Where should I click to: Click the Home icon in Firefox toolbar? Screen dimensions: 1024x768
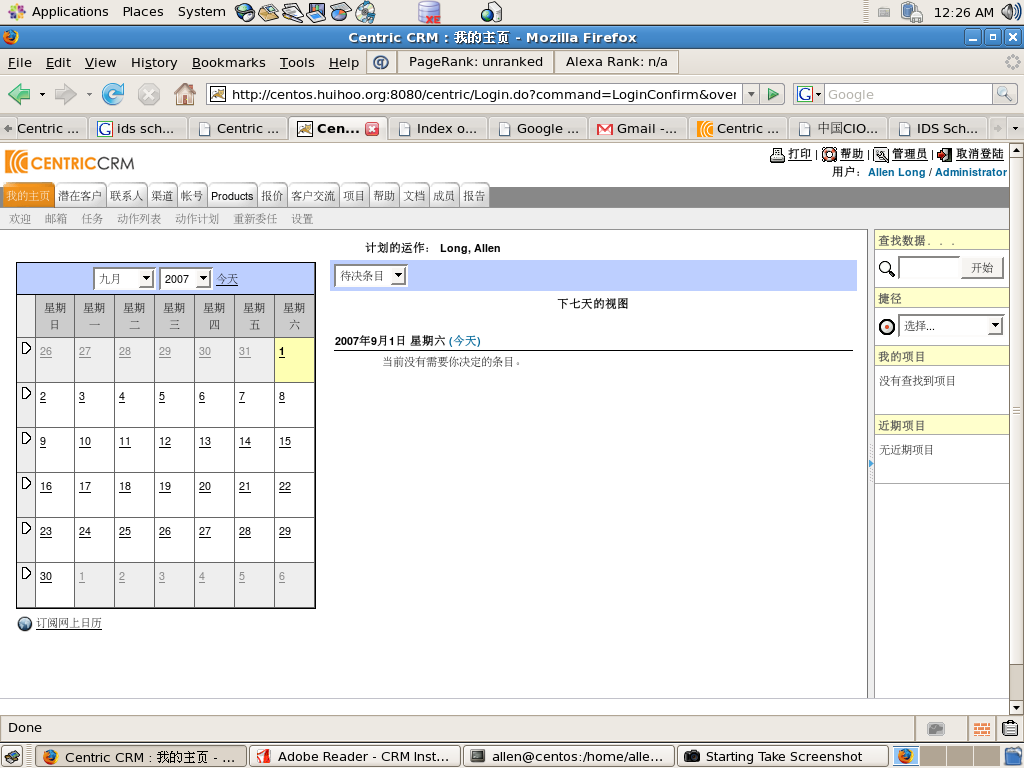[x=184, y=94]
